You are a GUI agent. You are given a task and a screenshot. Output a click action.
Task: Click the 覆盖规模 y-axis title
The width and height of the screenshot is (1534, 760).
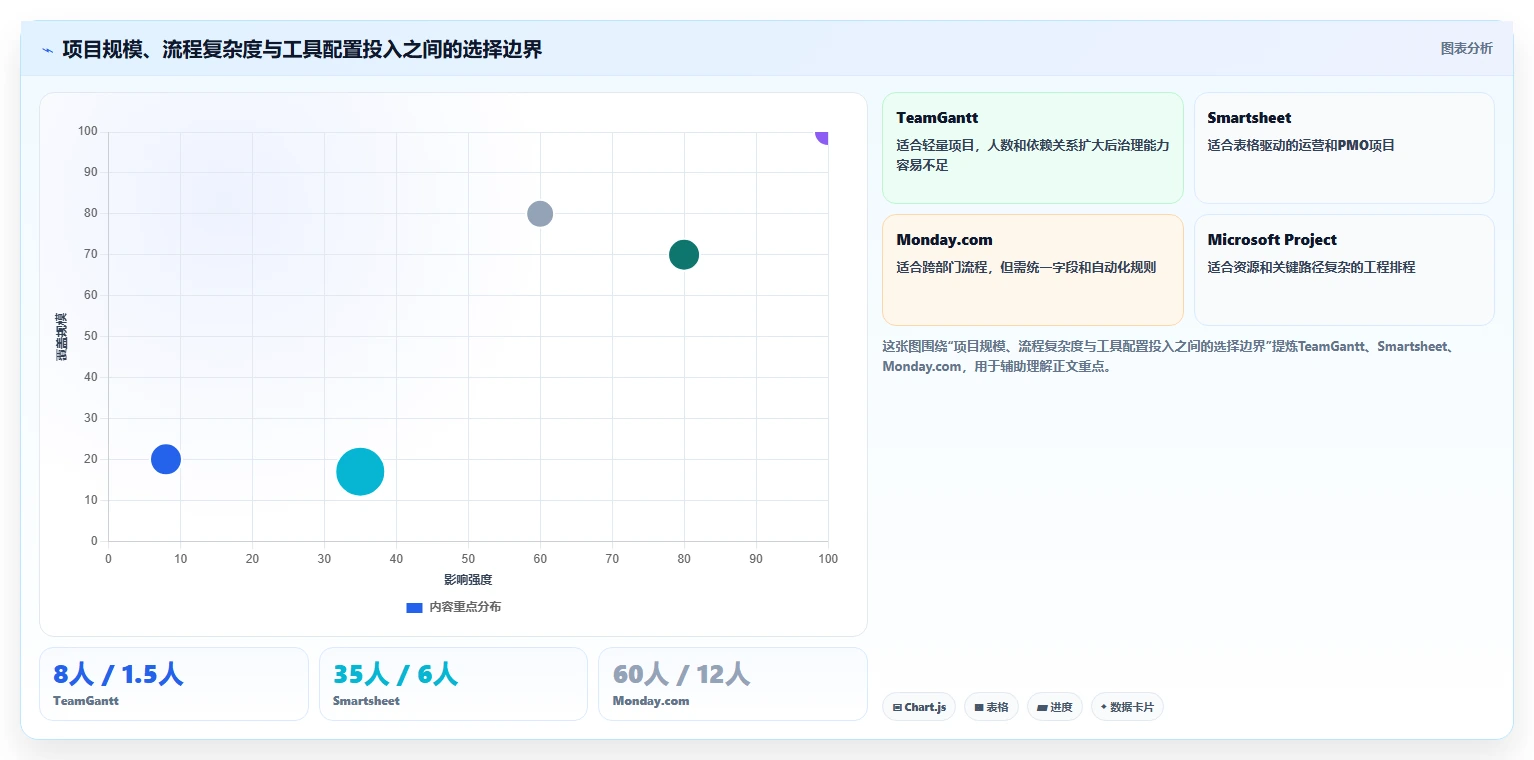62,337
